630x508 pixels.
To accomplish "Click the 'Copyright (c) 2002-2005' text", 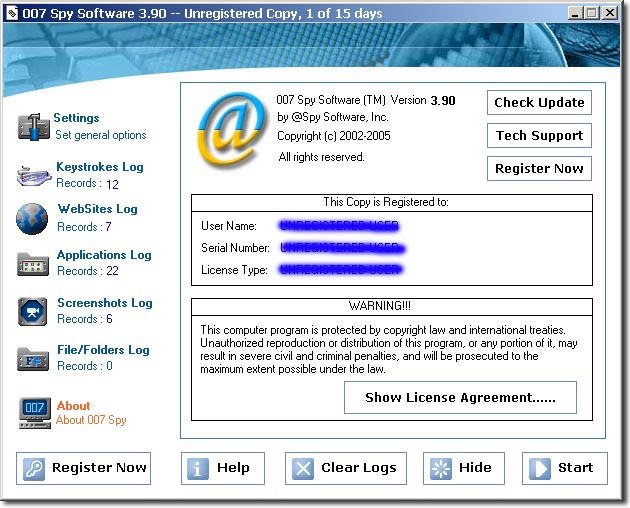I will [x=333, y=136].
